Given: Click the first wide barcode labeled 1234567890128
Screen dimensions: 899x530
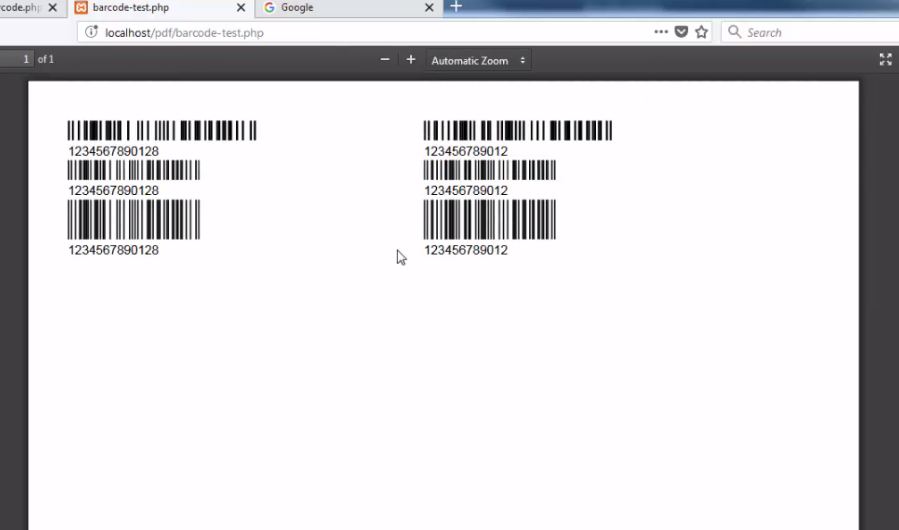Looking at the screenshot, I should pyautogui.click(x=162, y=131).
